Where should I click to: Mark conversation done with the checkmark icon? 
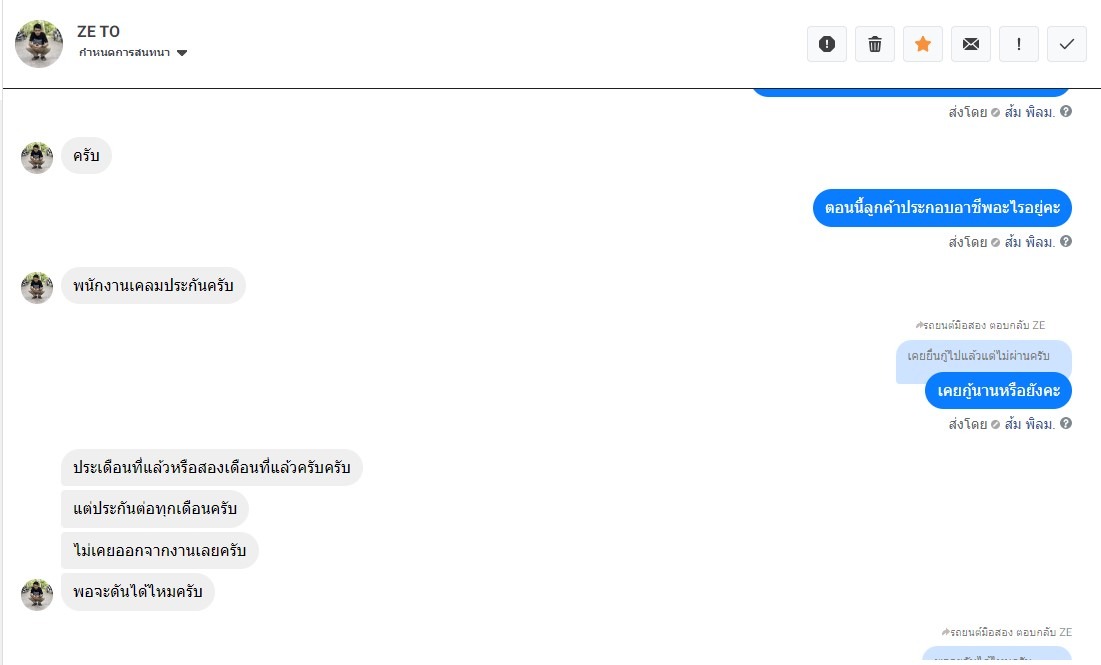(x=1067, y=44)
